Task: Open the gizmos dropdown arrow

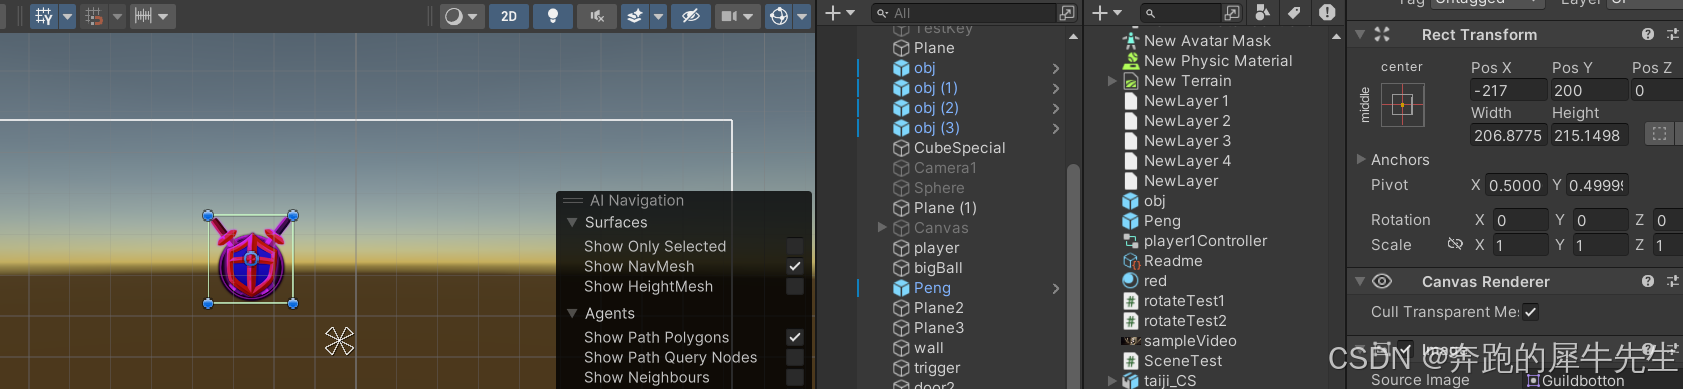Action: (x=802, y=16)
